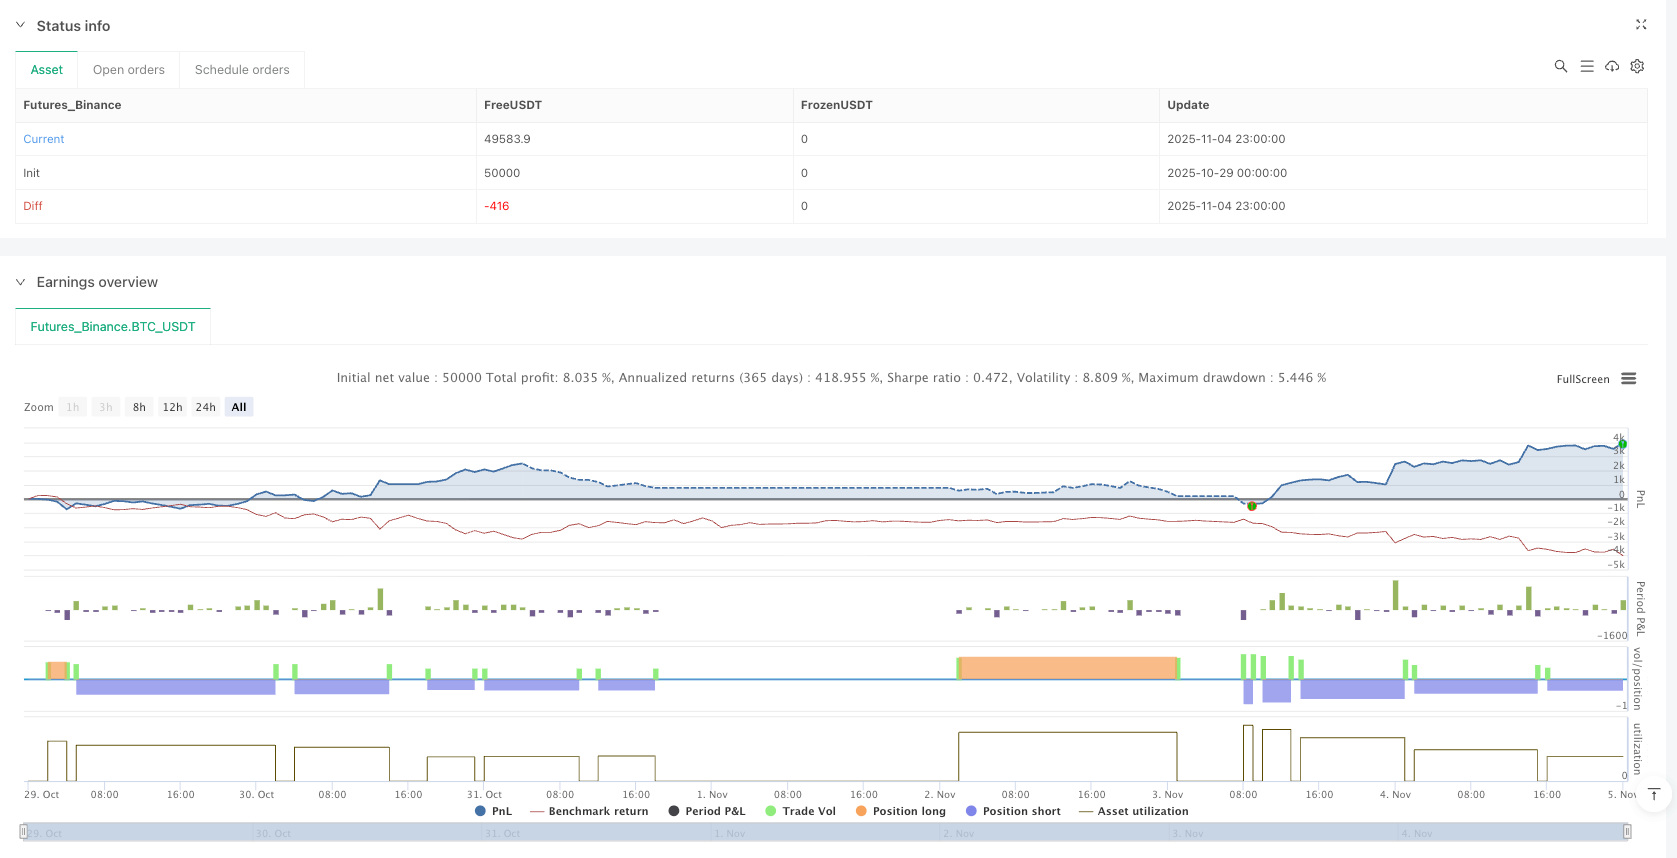The height and width of the screenshot is (858, 1677).
Task: Open the Schedule orders tab
Action: pos(242,70)
